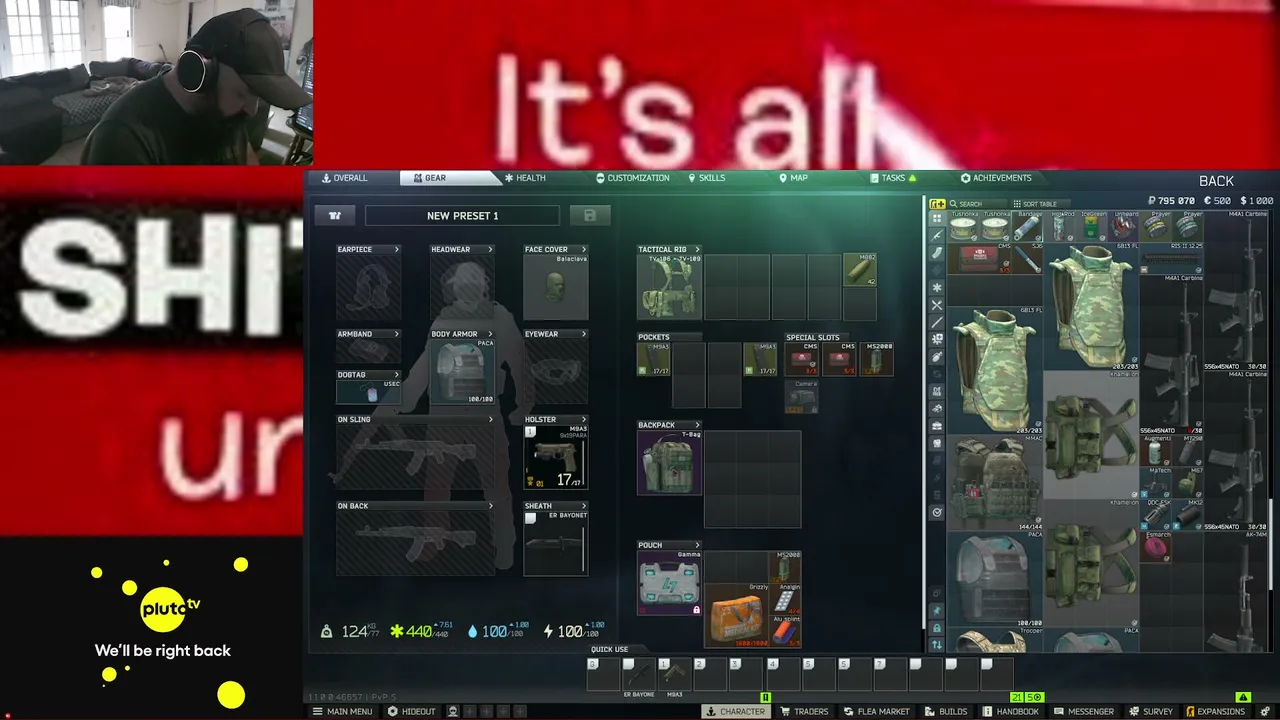Select the PACA armor in the Body Armor slot
The height and width of the screenshot is (720, 1280).
coord(462,371)
